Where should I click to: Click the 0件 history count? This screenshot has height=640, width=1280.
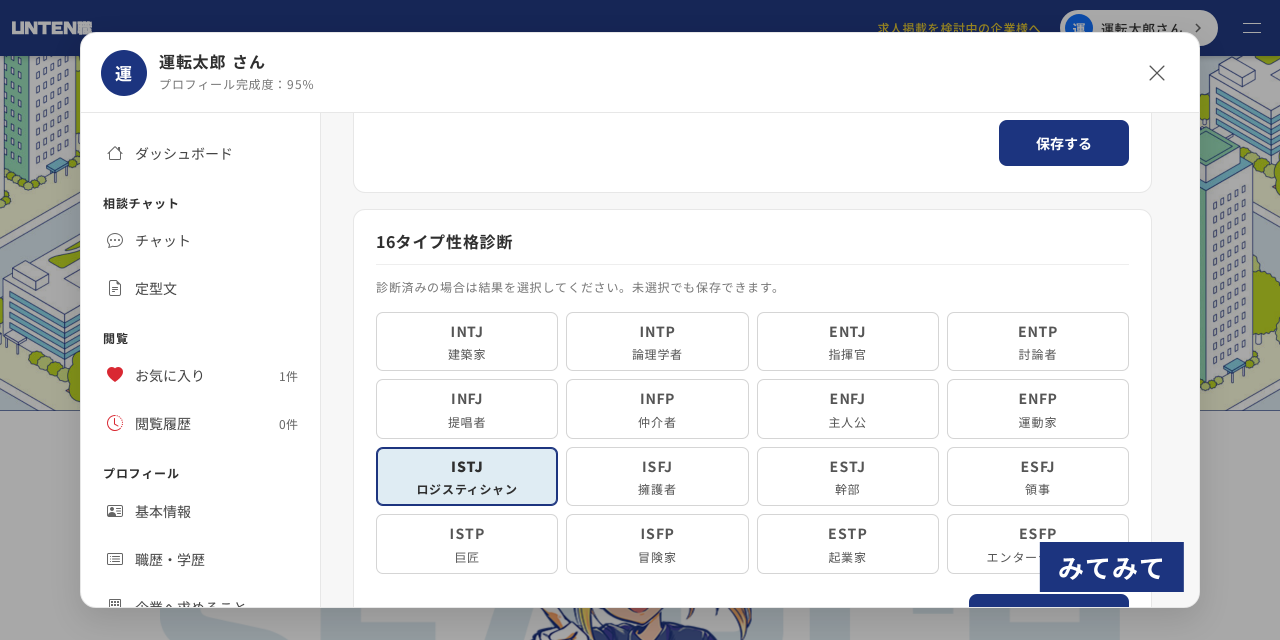(x=288, y=424)
